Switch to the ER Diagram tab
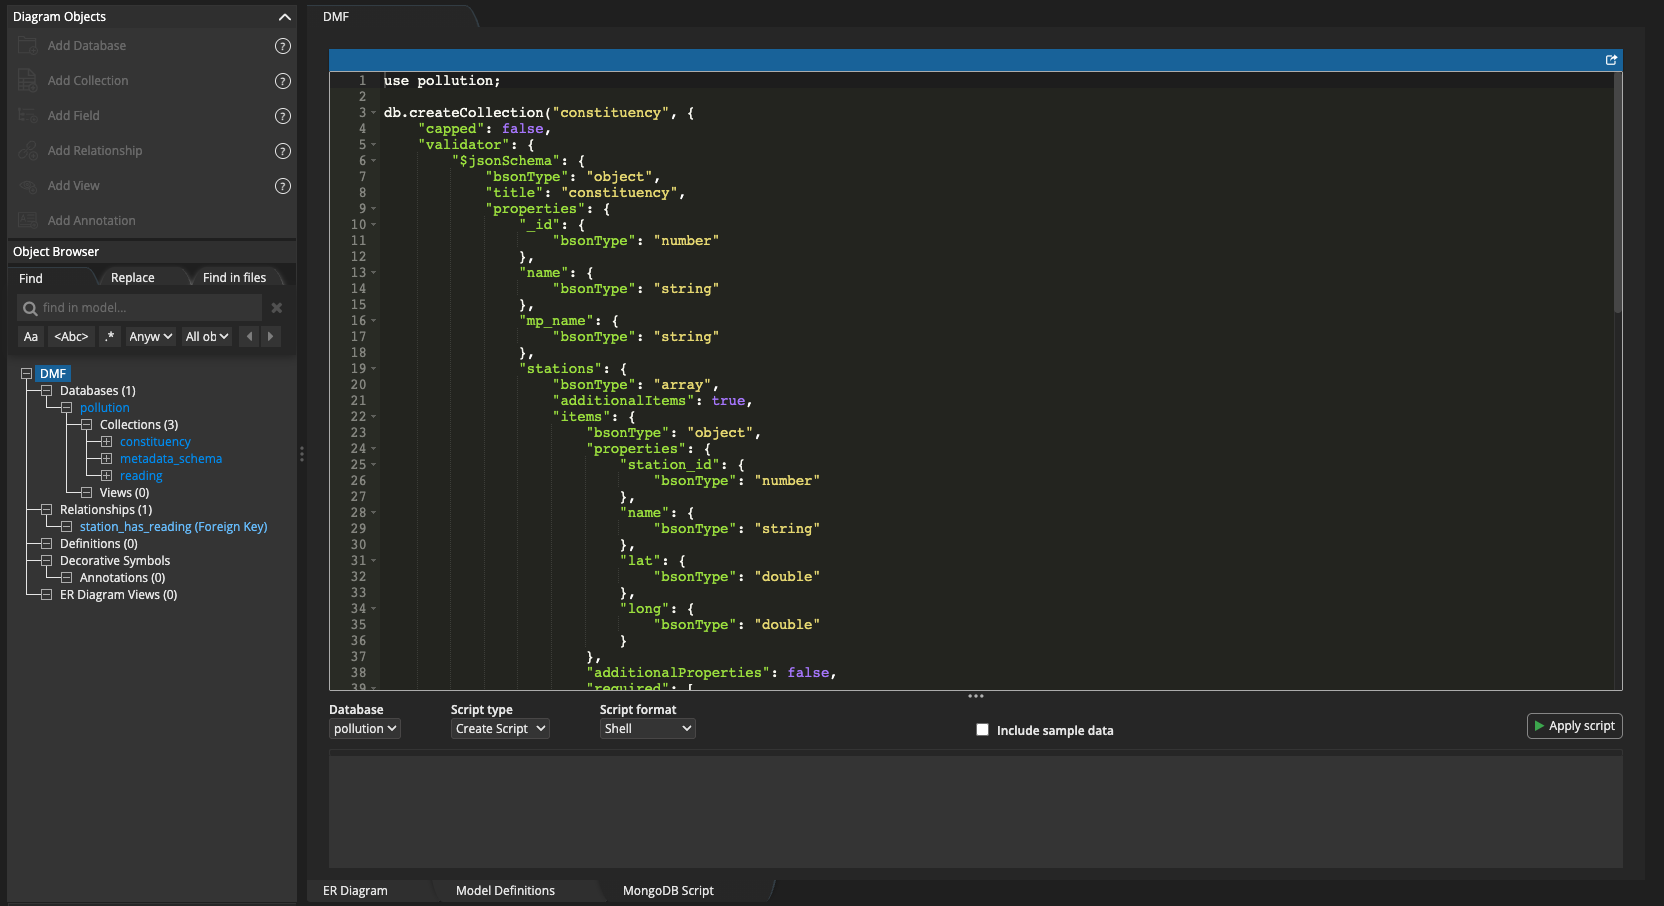 355,891
